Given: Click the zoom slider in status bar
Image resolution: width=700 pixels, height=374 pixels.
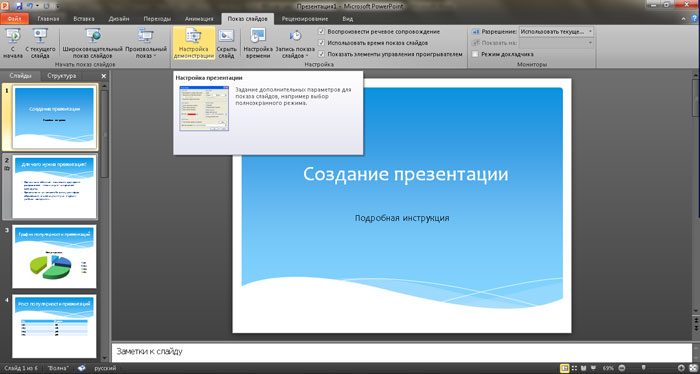Looking at the screenshot, I should (x=643, y=368).
